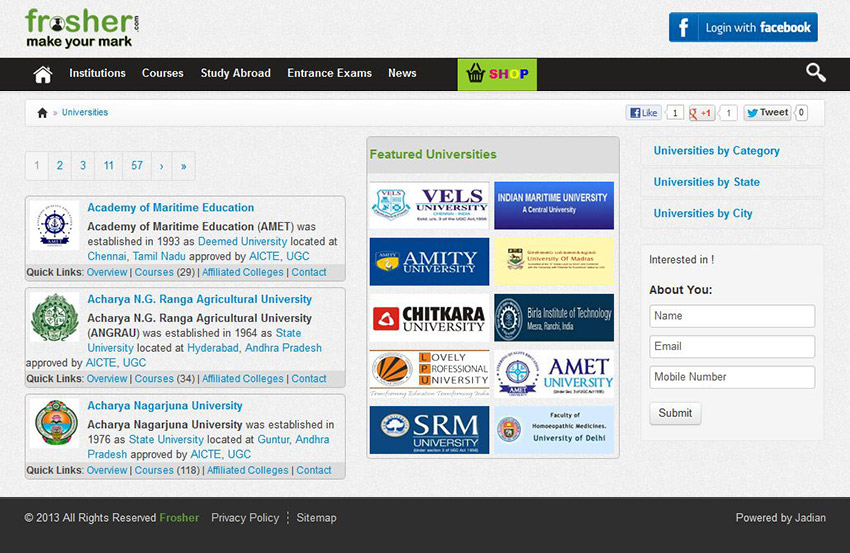
Task: Open Academy of Maritime Education title link
Action: click(x=171, y=208)
